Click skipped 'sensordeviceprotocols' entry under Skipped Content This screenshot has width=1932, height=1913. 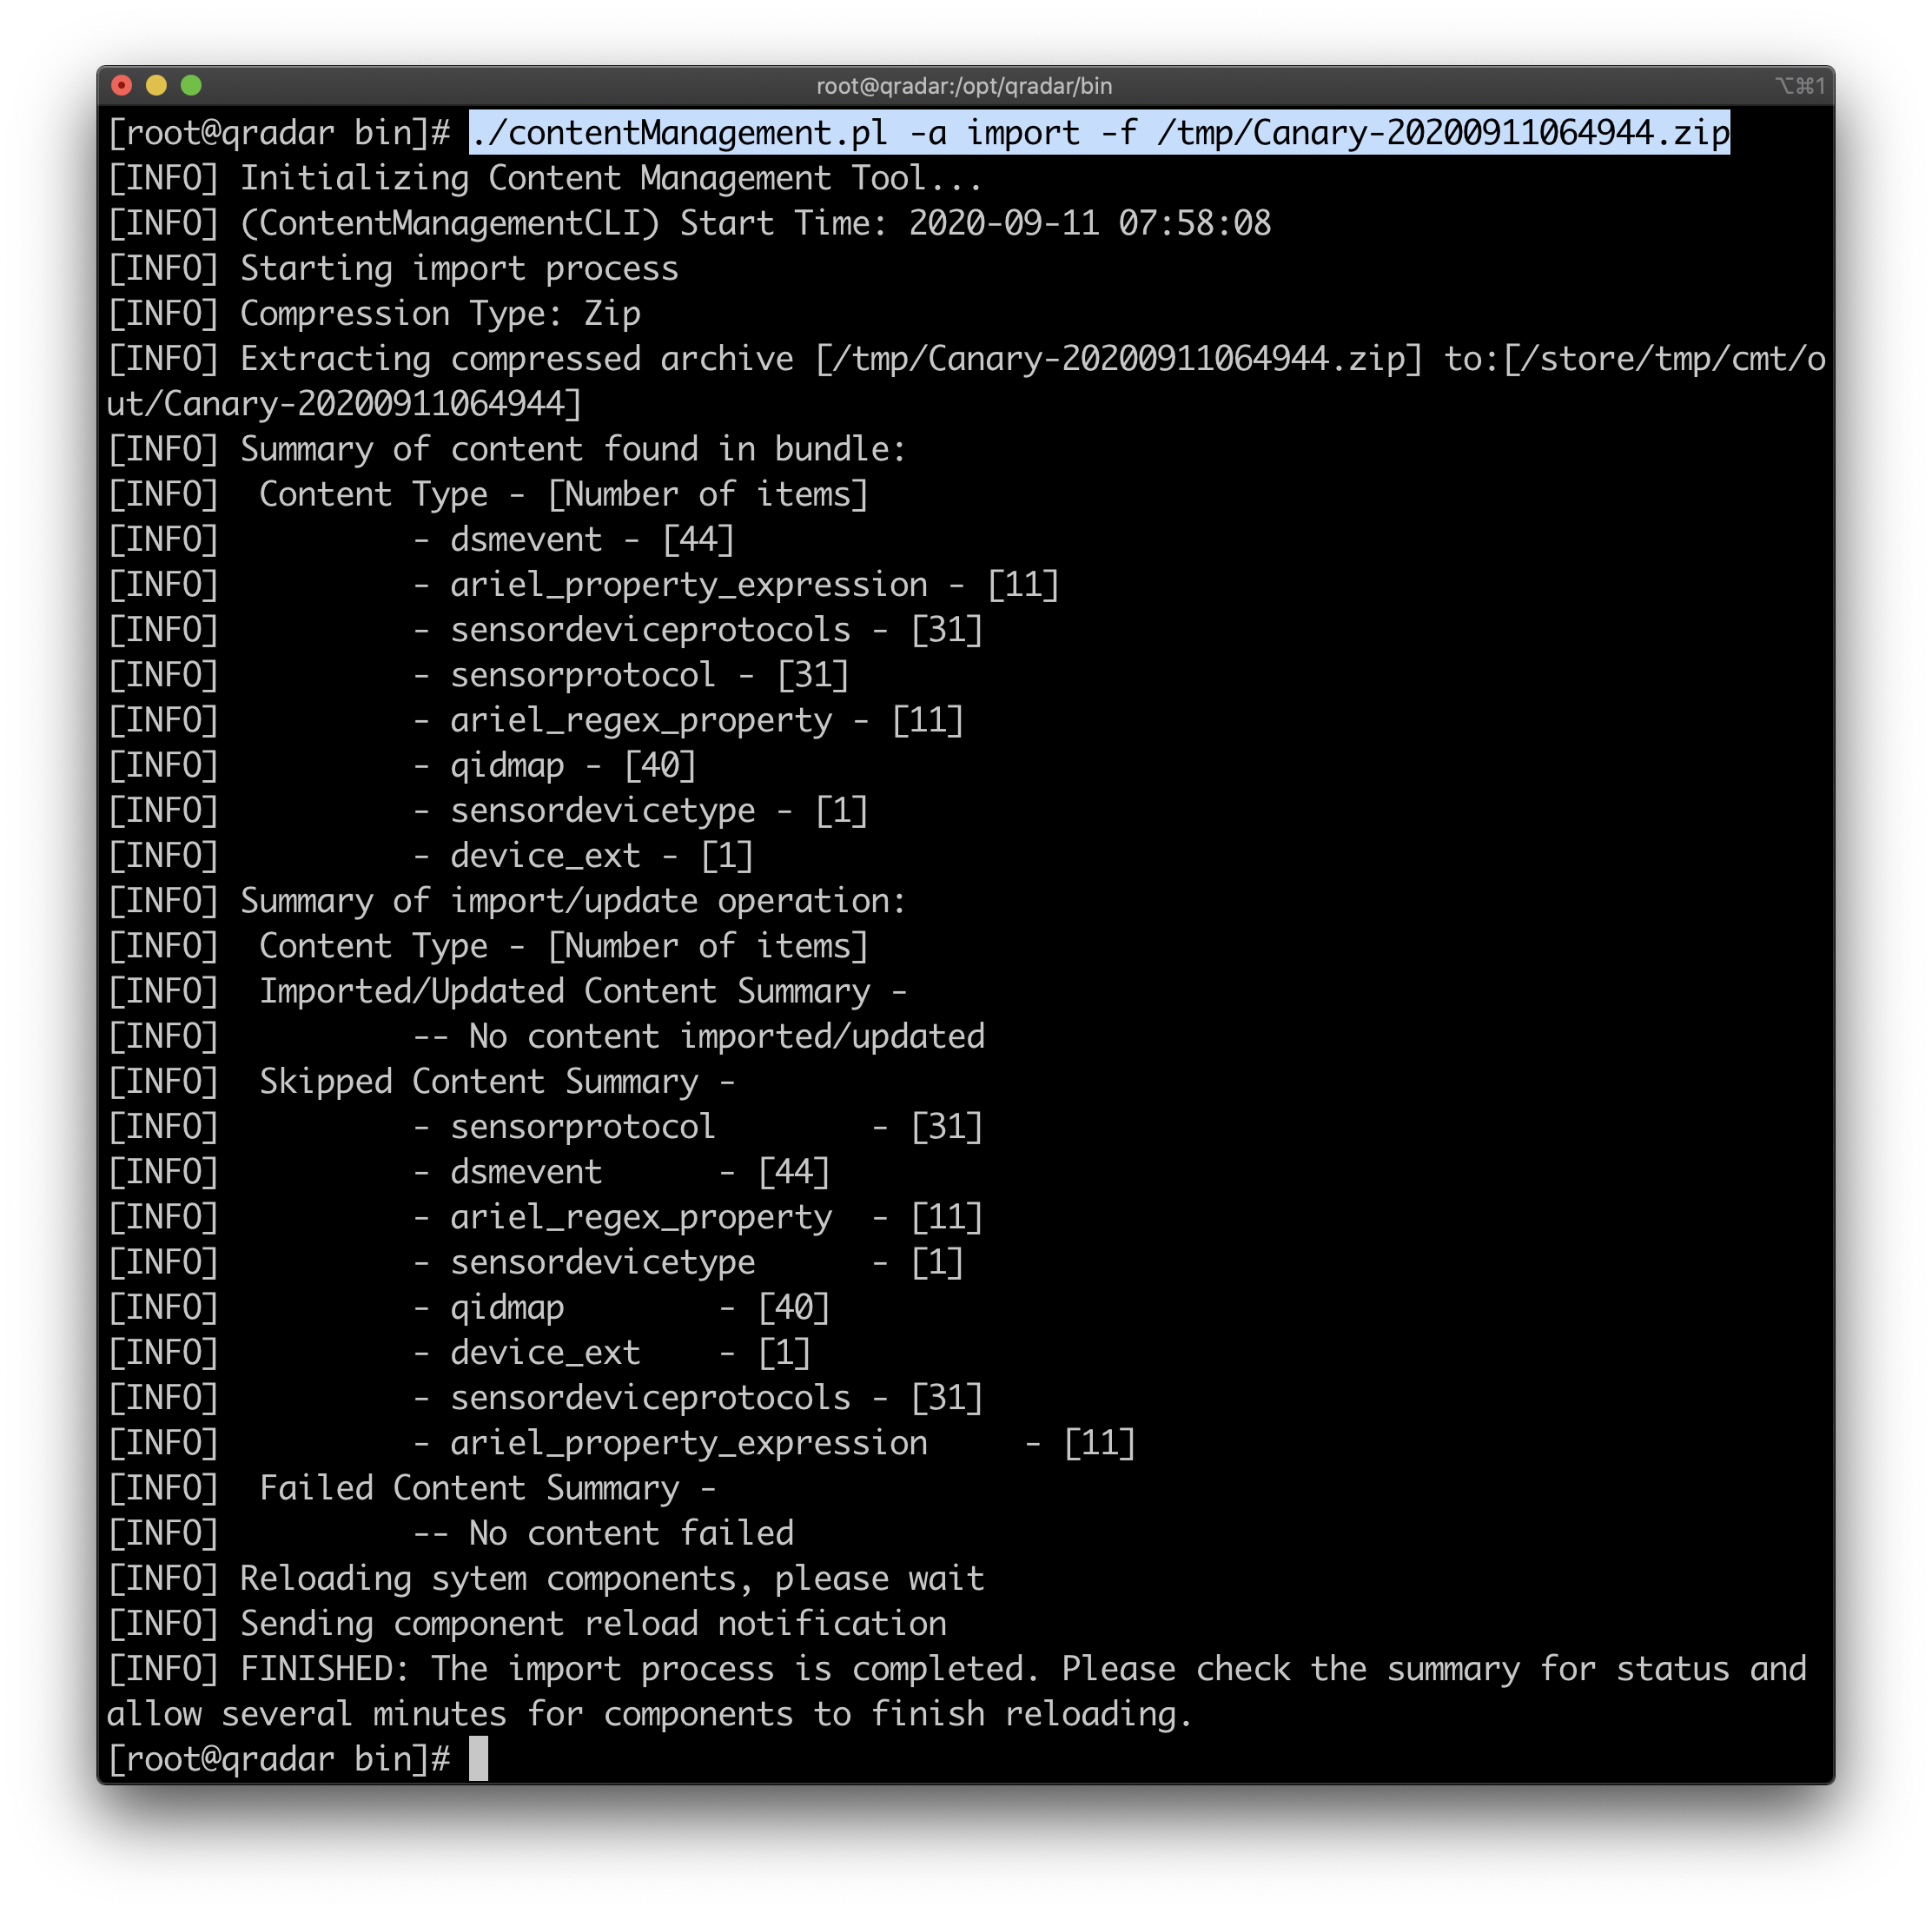(698, 1398)
